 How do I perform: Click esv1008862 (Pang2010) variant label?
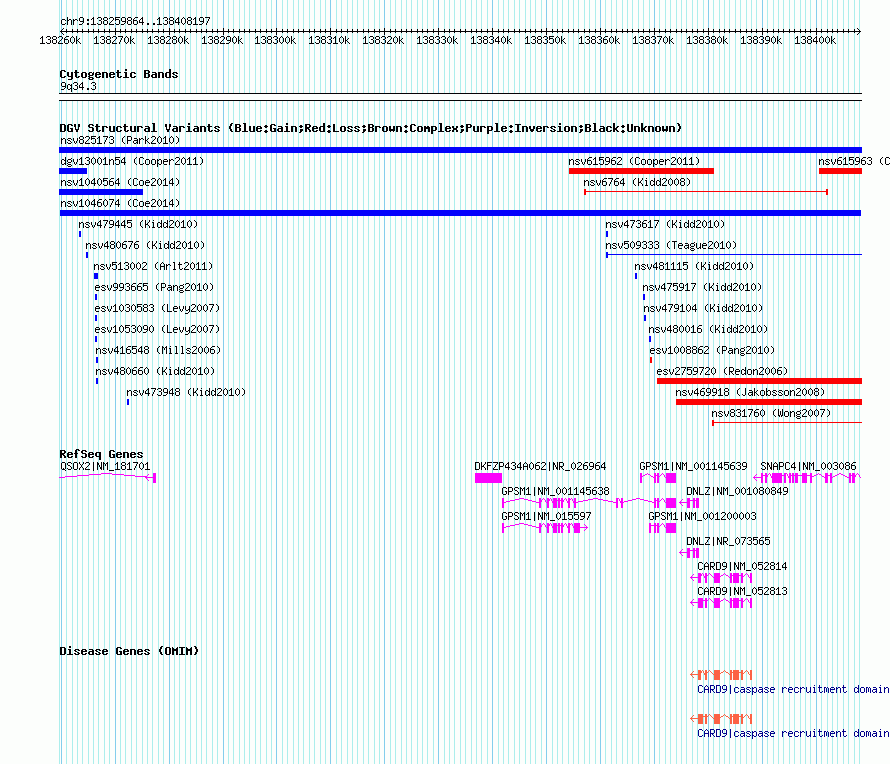712,350
